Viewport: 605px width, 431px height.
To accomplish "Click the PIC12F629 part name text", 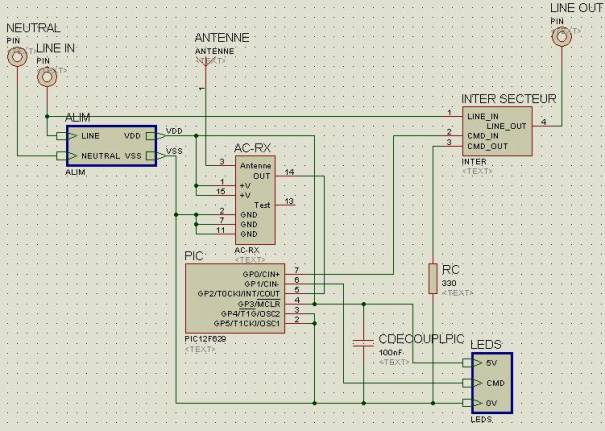I will 205,339.
